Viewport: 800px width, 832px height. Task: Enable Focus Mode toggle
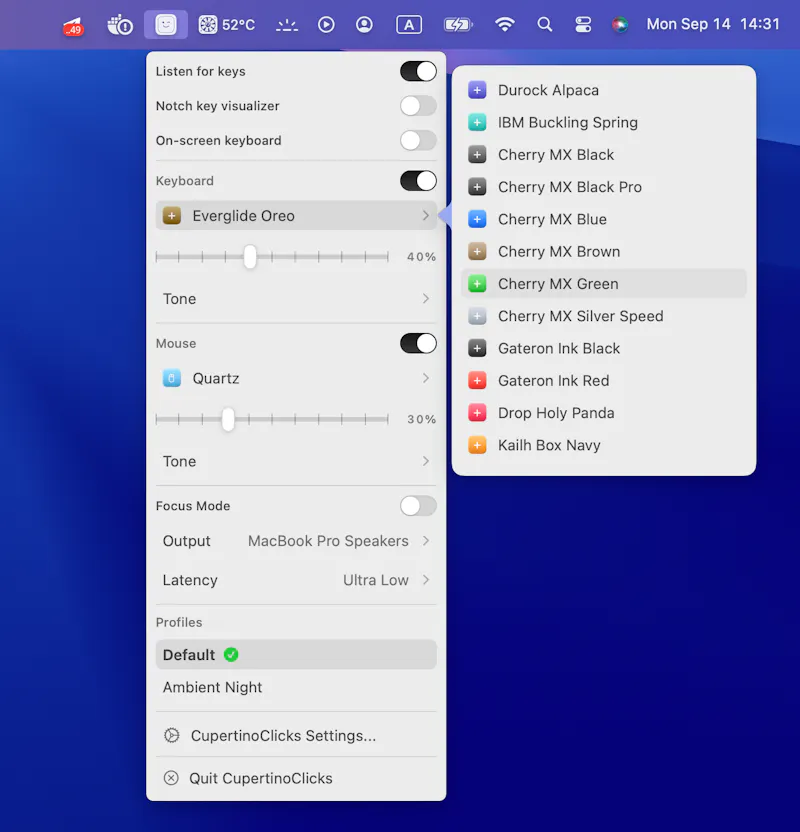pos(418,506)
